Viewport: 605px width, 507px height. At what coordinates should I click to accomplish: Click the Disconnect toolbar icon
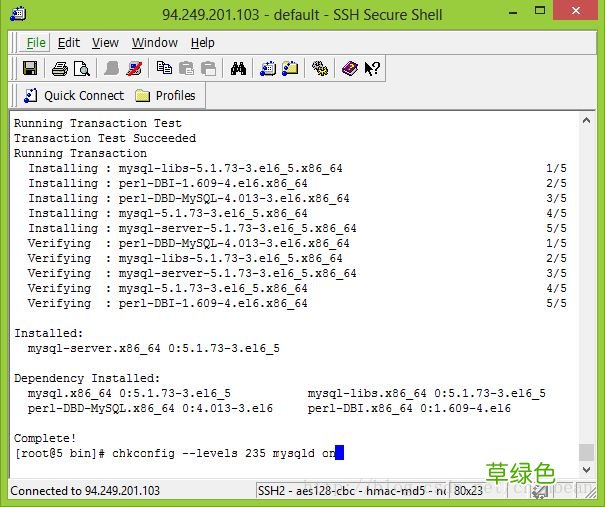(x=134, y=69)
